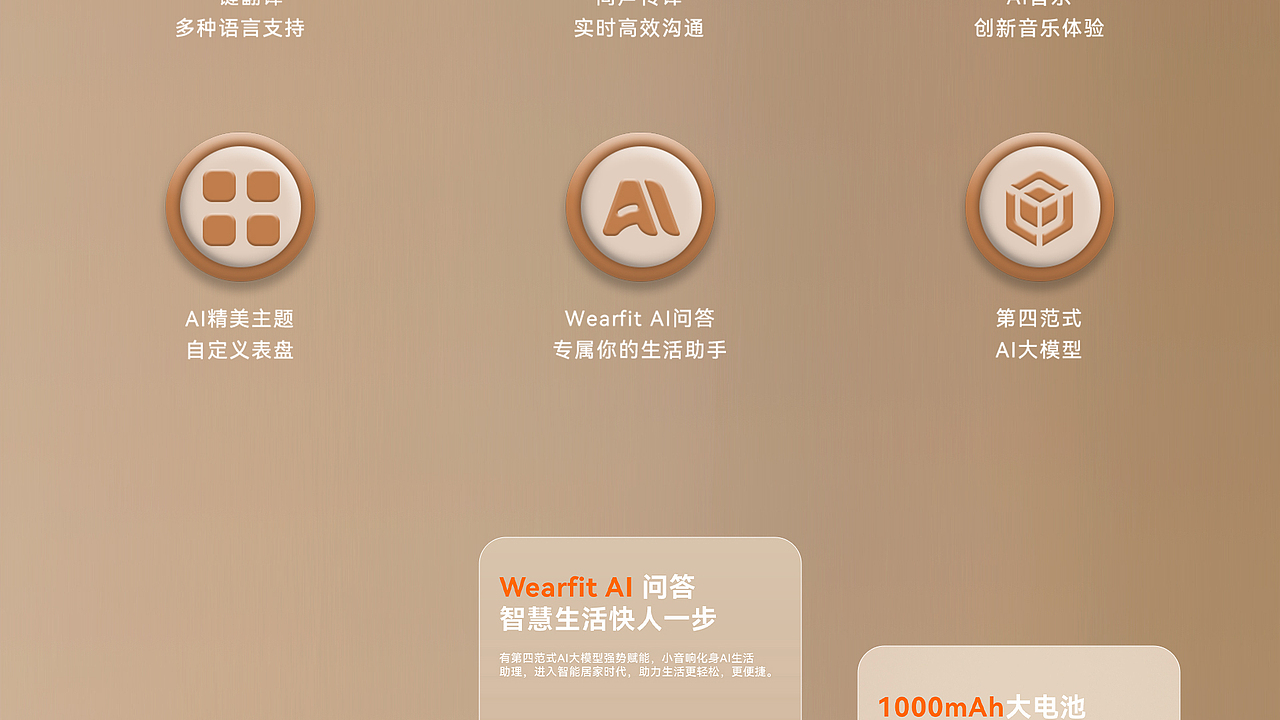Viewport: 1280px width, 720px height.
Task: Open the Wearfit AI logo icon
Action: (x=640, y=208)
